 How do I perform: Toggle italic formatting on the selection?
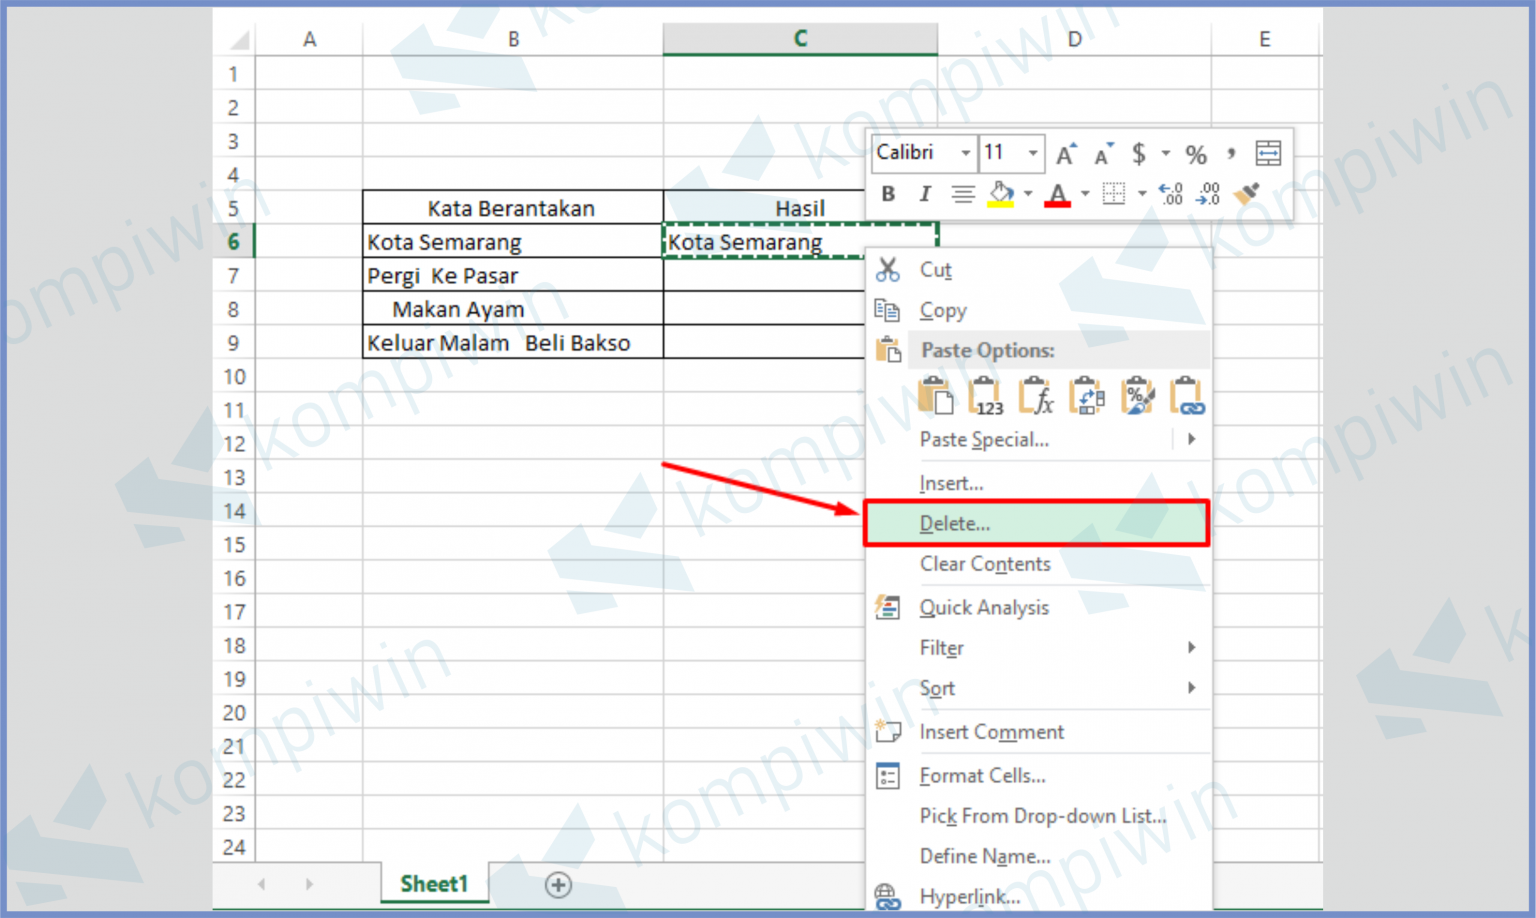click(x=925, y=194)
